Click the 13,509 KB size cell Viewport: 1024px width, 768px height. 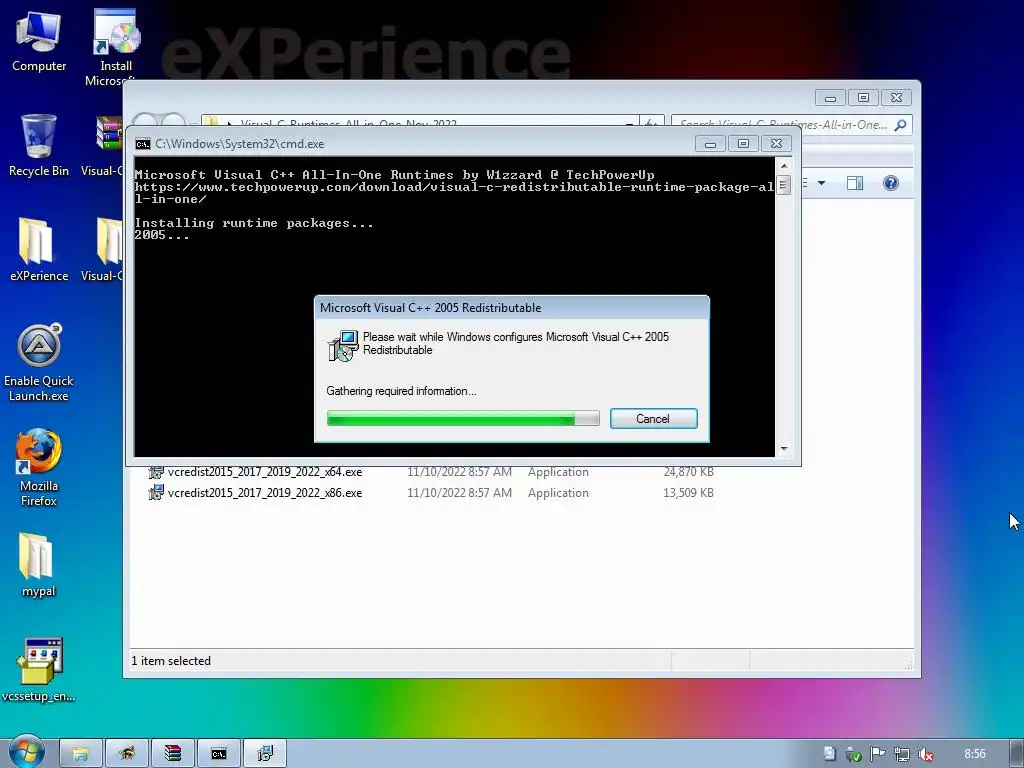coord(688,492)
